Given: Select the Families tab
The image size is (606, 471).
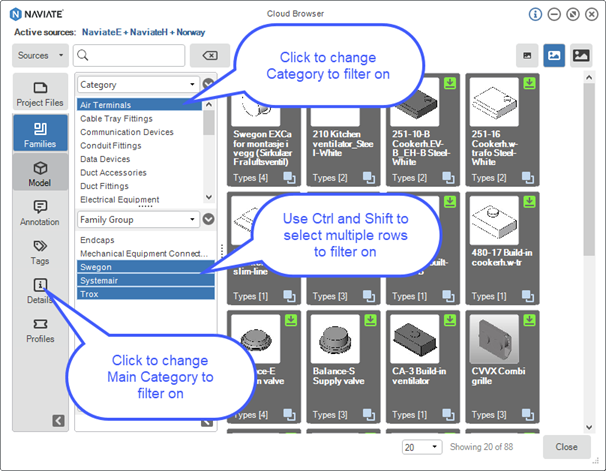Looking at the screenshot, I should pos(40,133).
